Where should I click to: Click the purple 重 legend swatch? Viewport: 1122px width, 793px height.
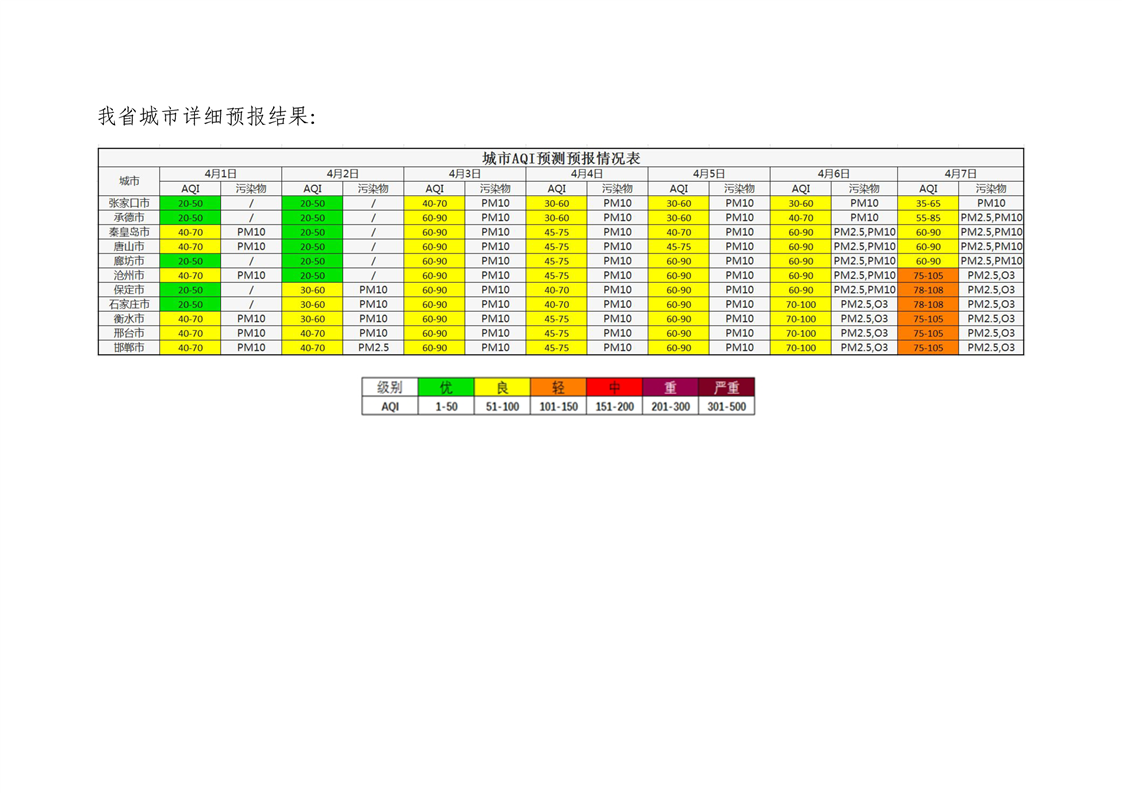tap(671, 388)
